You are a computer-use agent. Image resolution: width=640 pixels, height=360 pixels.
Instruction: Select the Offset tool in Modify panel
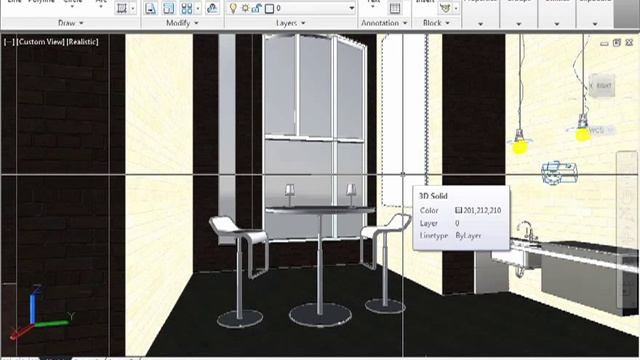tap(212, 8)
